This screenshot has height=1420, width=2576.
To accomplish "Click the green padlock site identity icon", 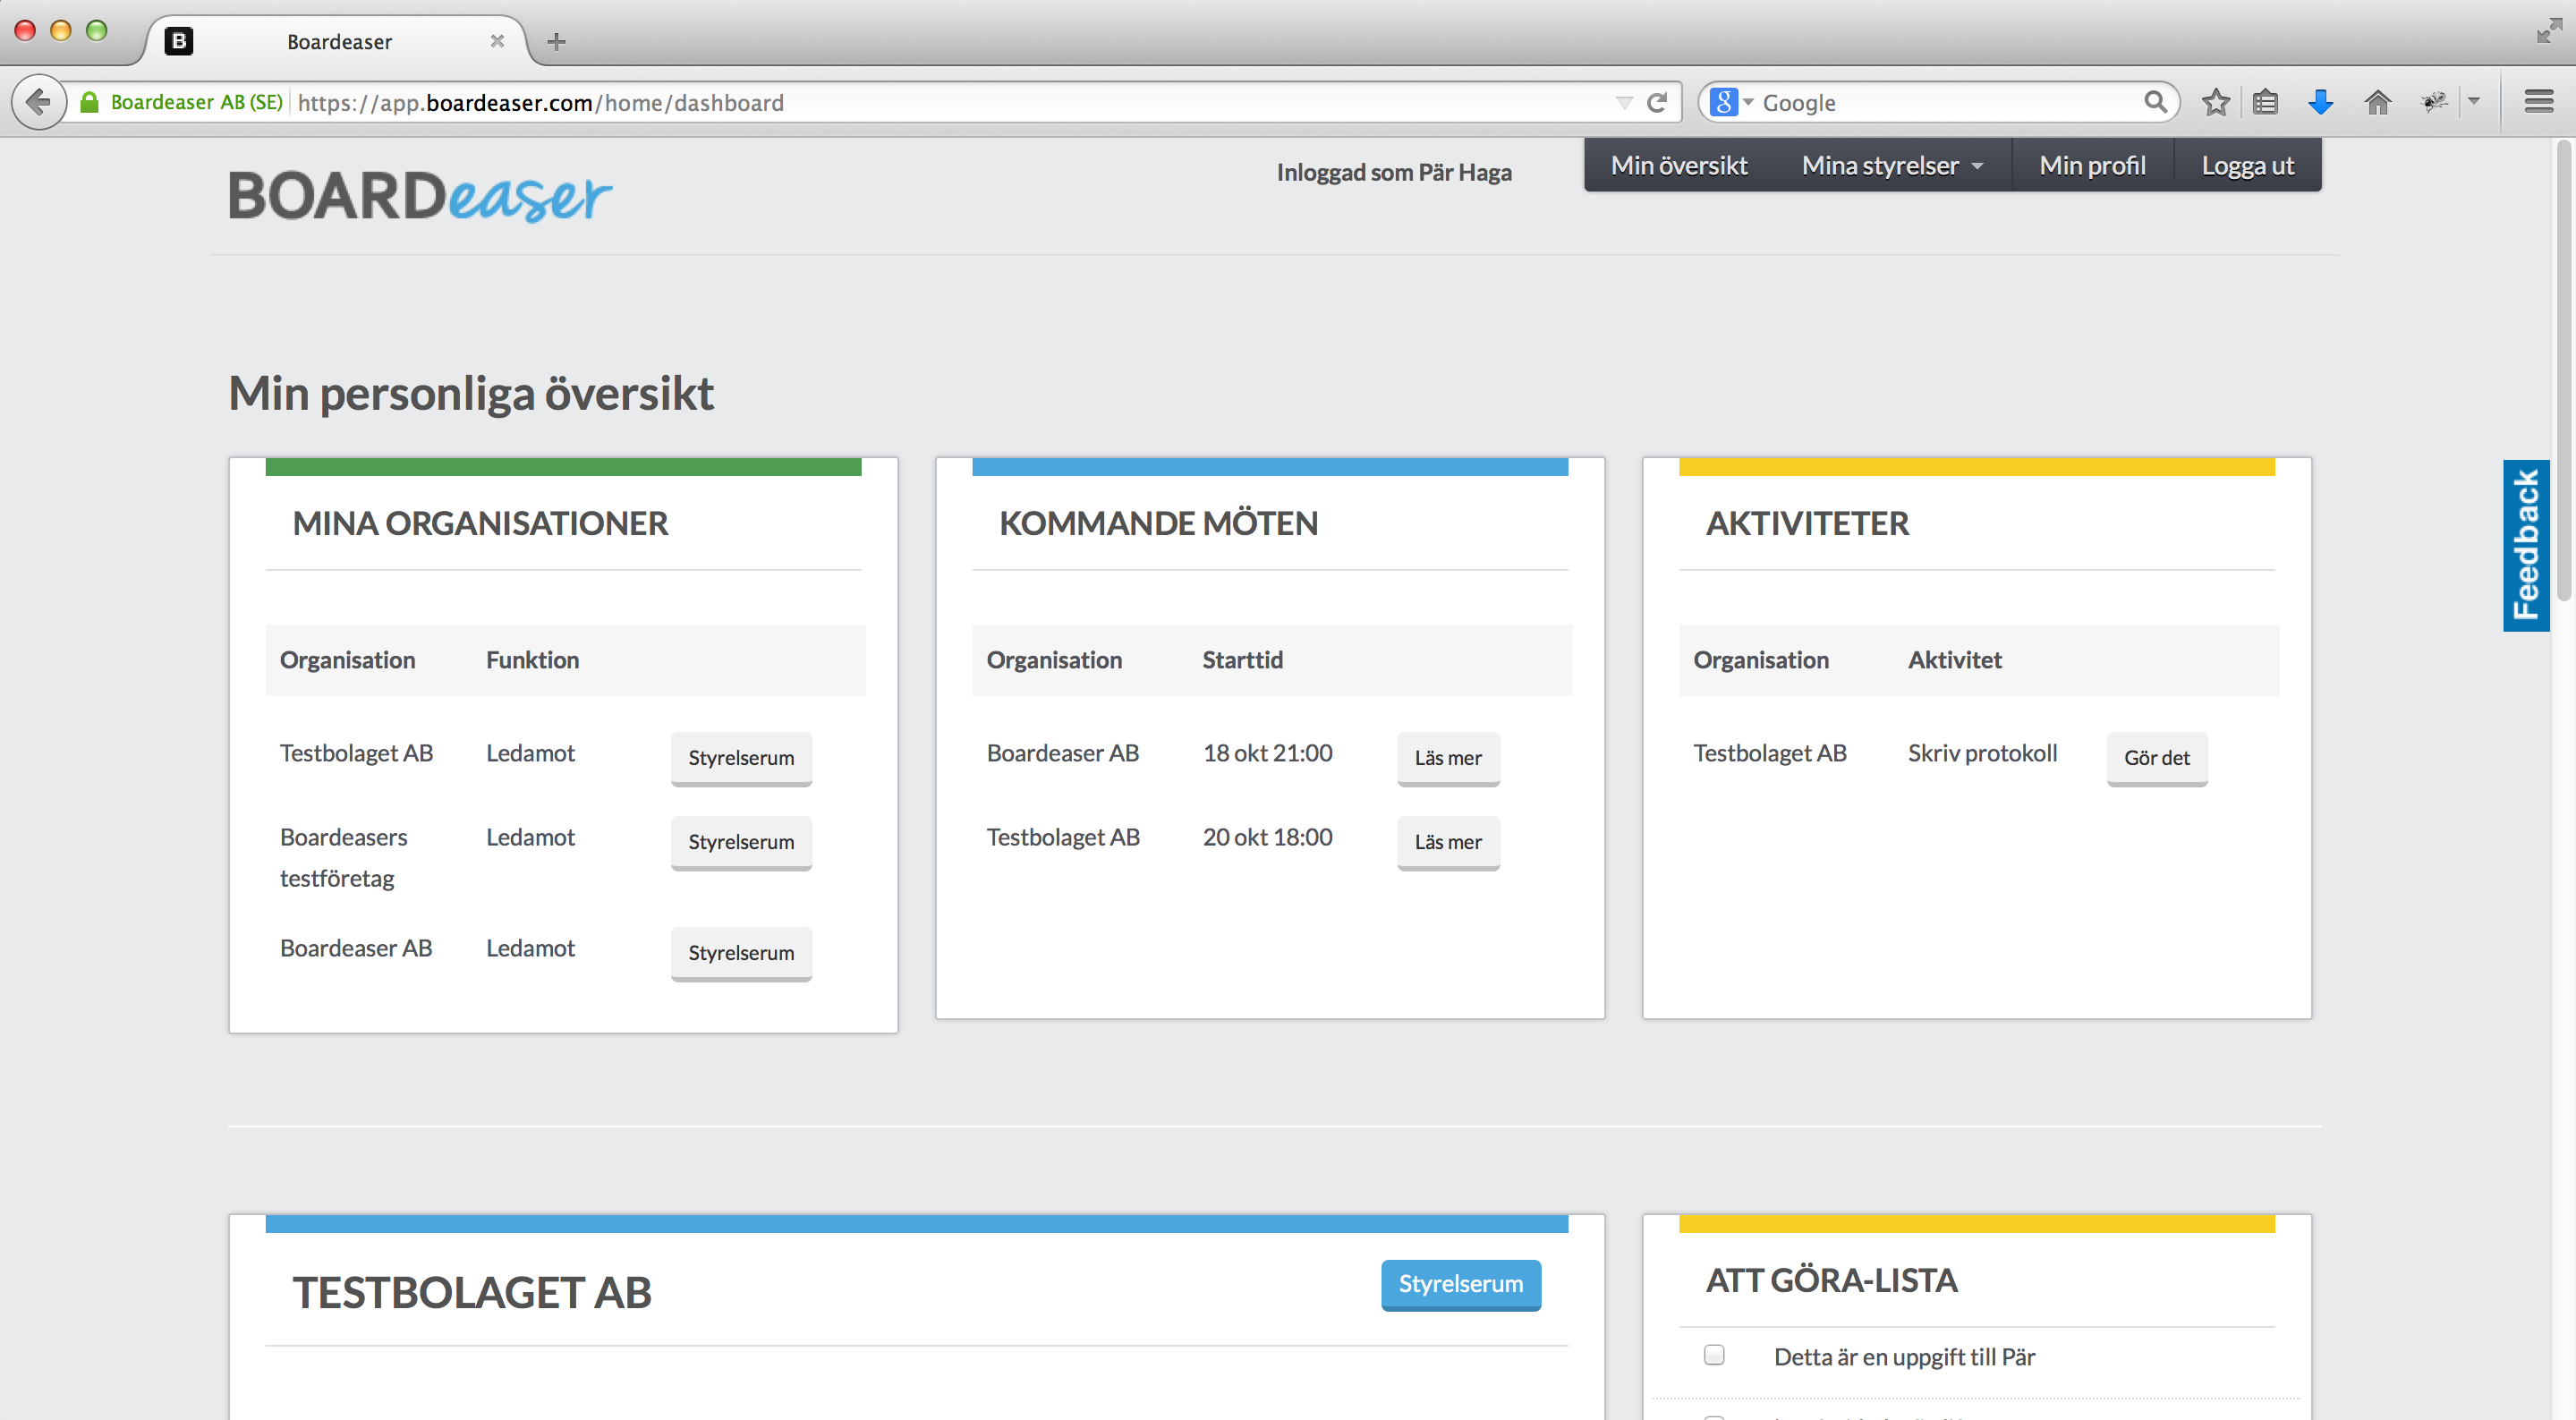I will (89, 102).
